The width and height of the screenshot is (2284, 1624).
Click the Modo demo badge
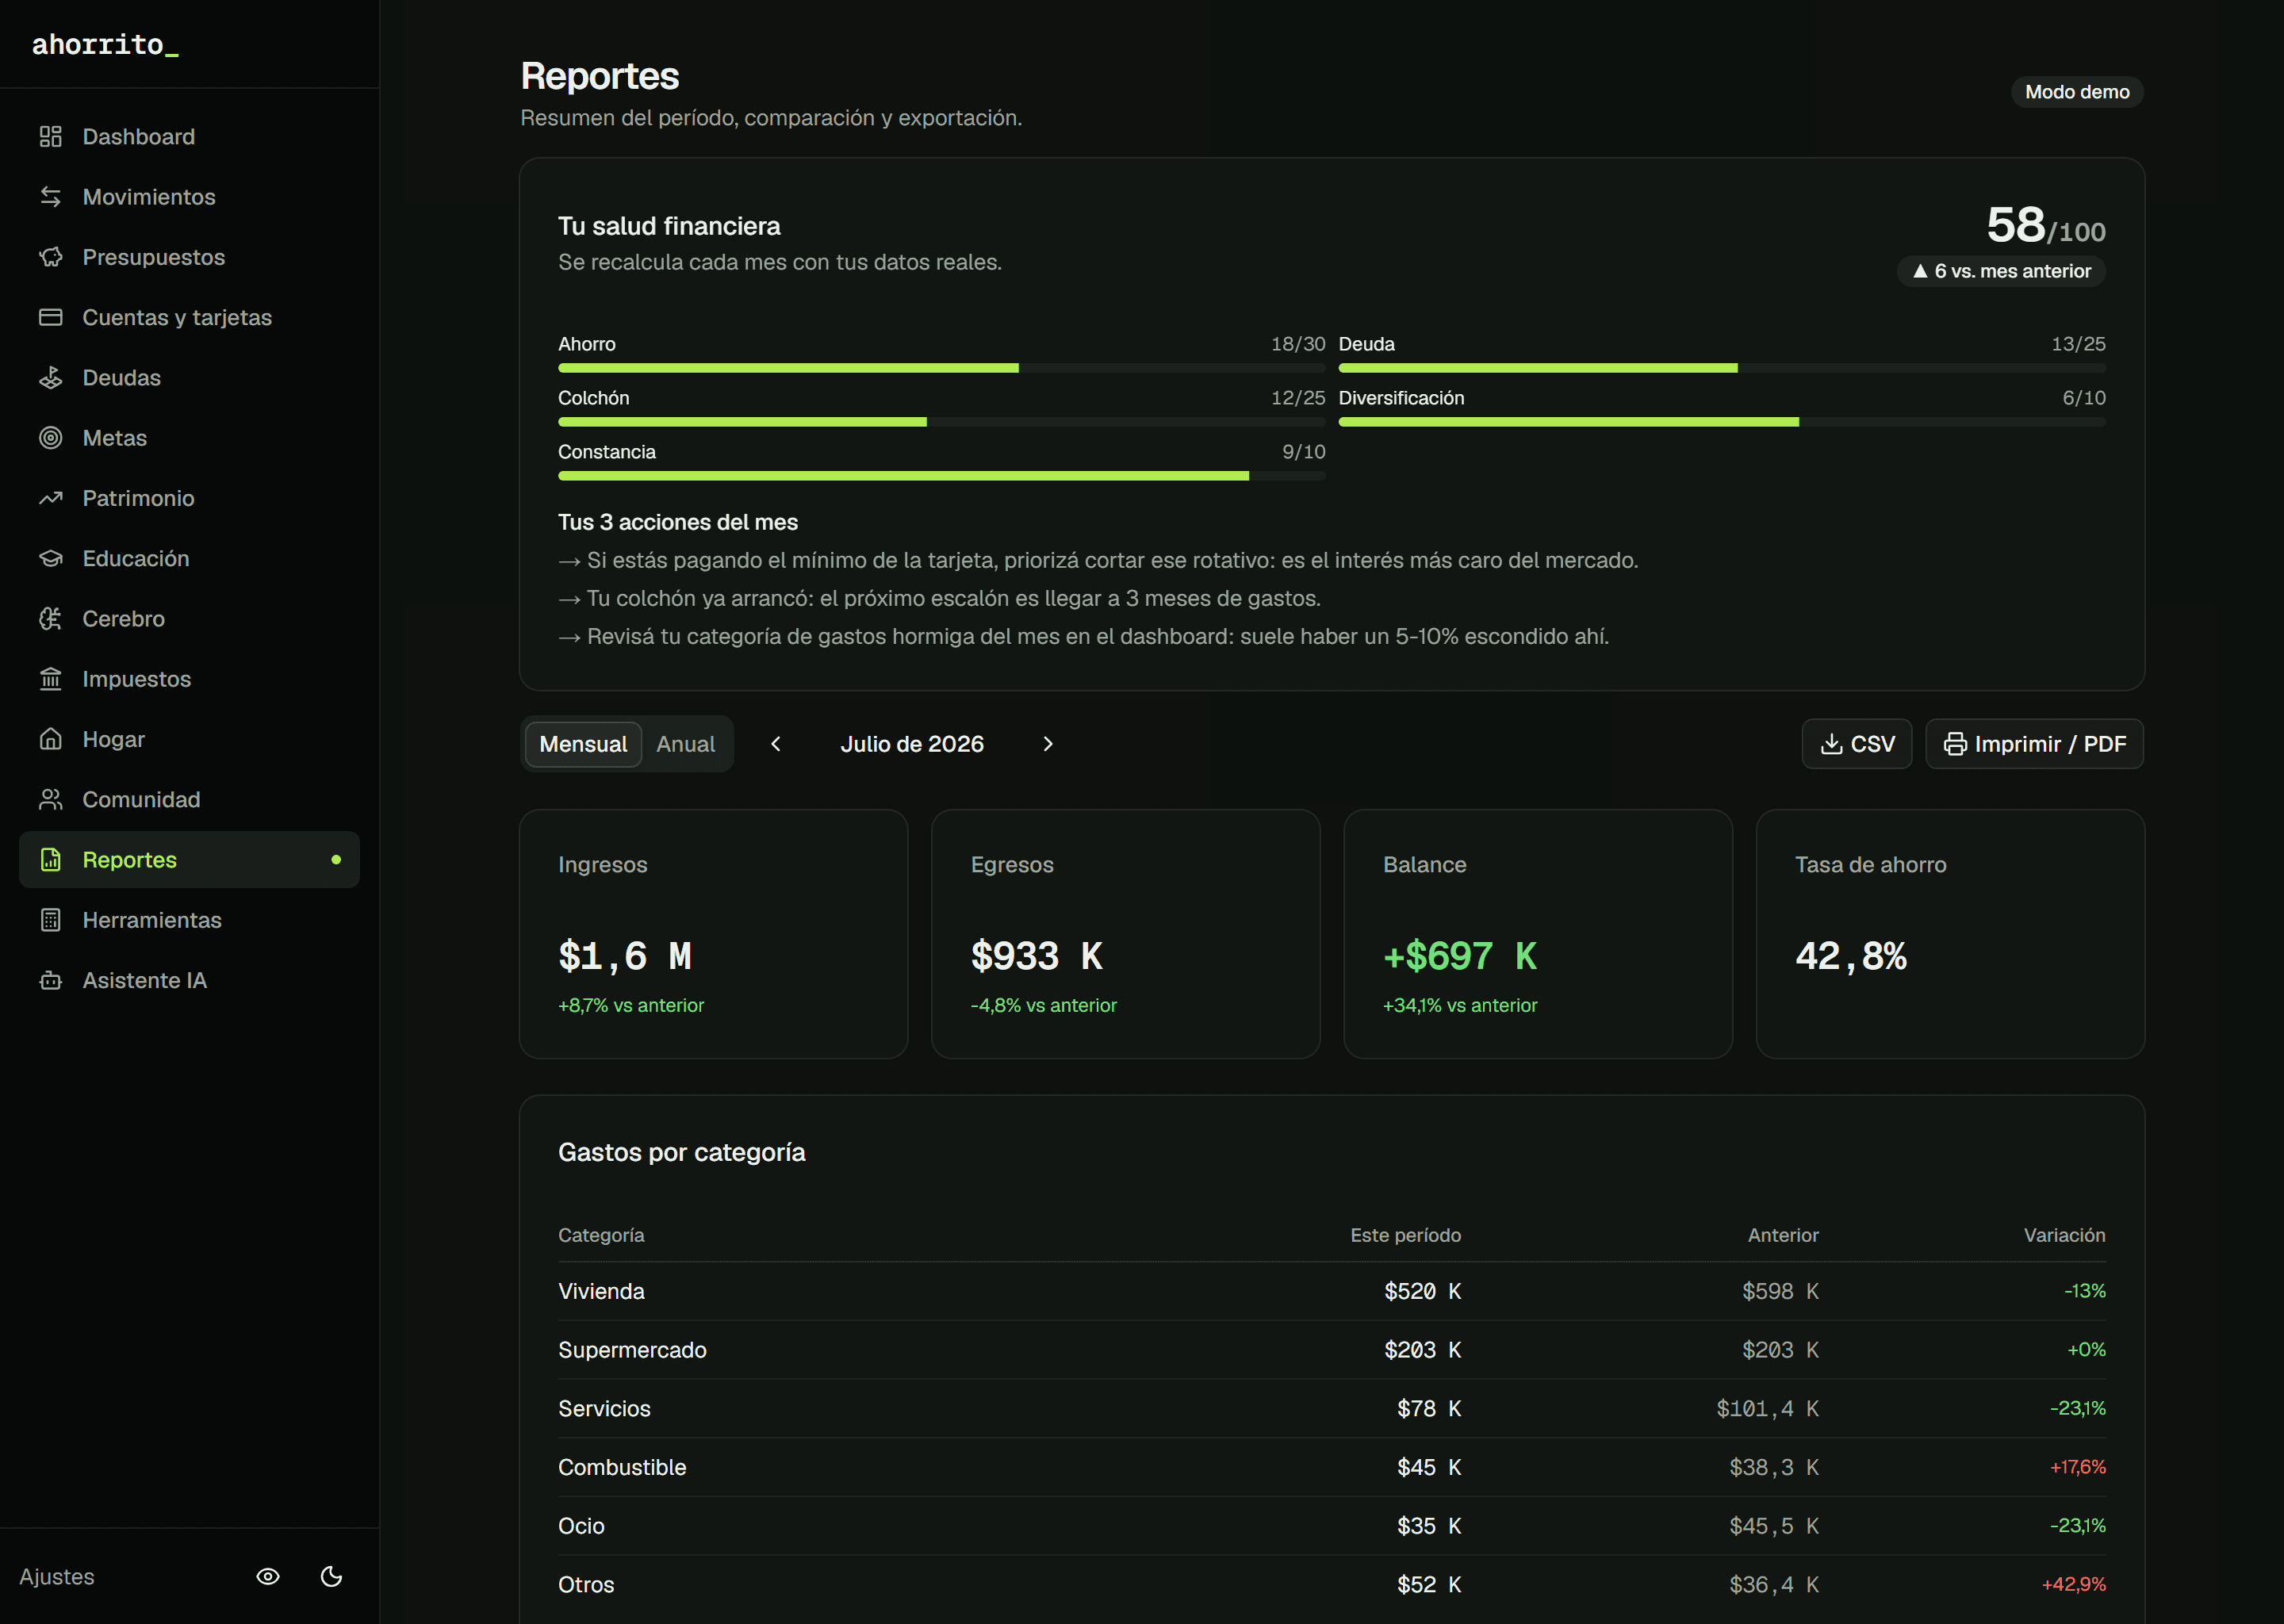tap(2077, 92)
